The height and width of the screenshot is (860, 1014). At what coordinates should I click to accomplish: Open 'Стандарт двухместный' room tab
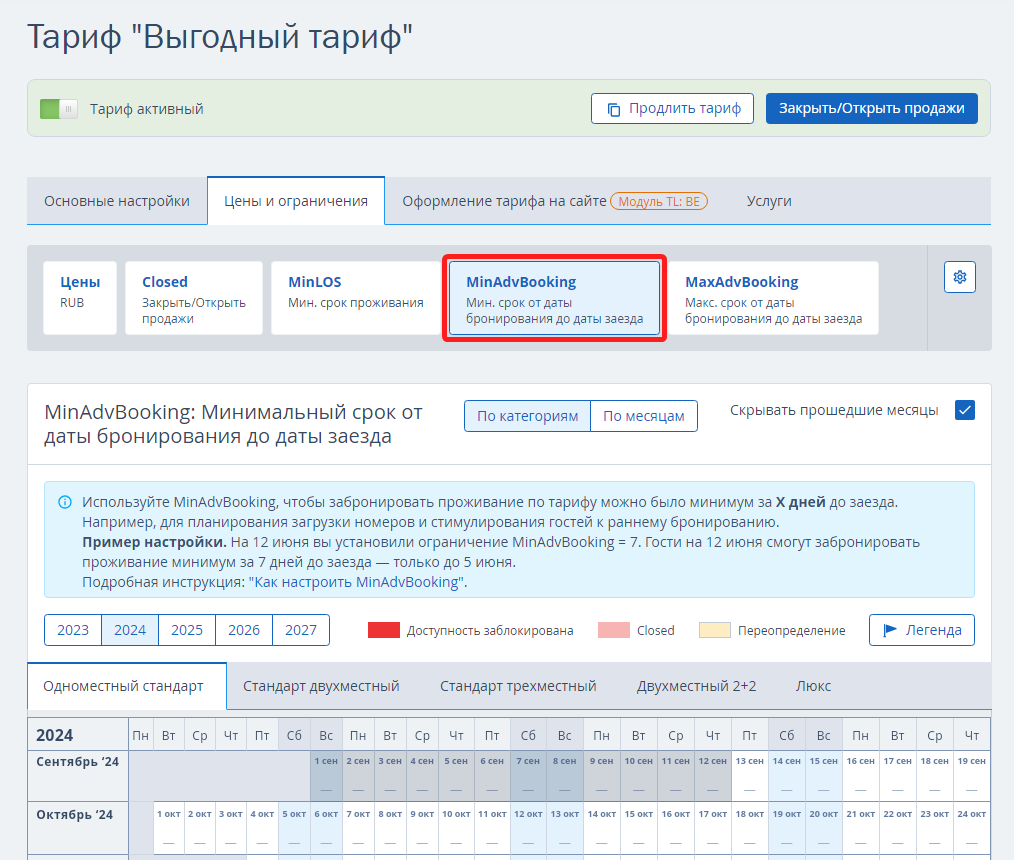(x=321, y=686)
